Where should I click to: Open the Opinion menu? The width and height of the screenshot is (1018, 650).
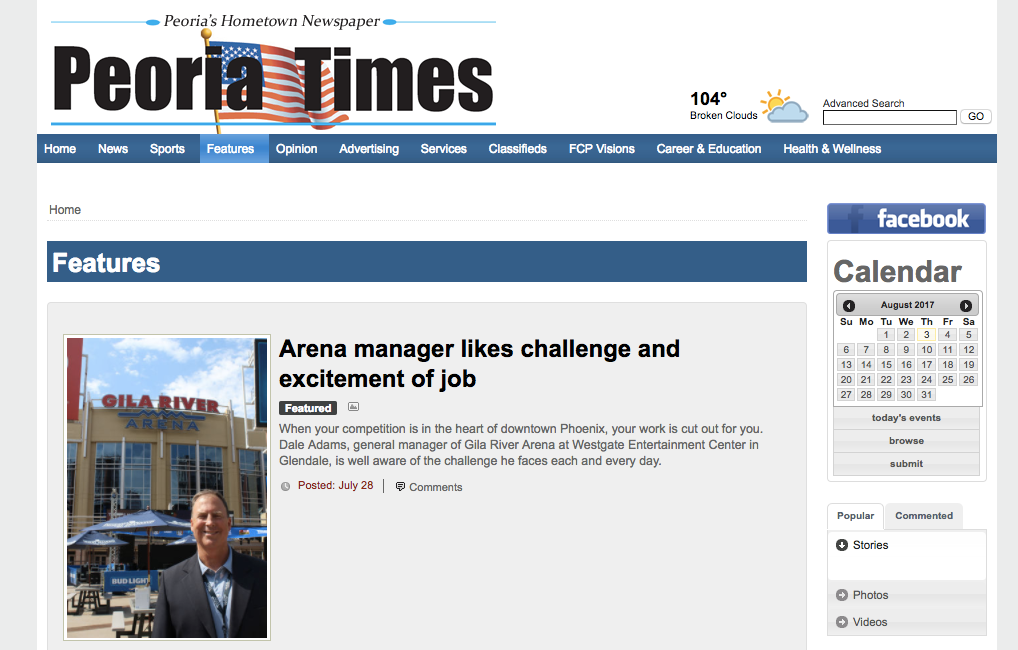[x=297, y=149]
